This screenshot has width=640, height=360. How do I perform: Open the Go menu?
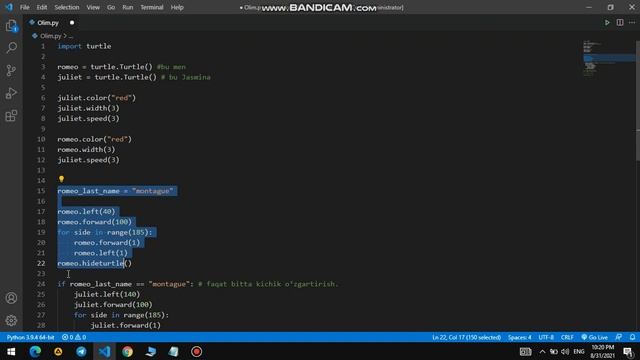click(111, 7)
